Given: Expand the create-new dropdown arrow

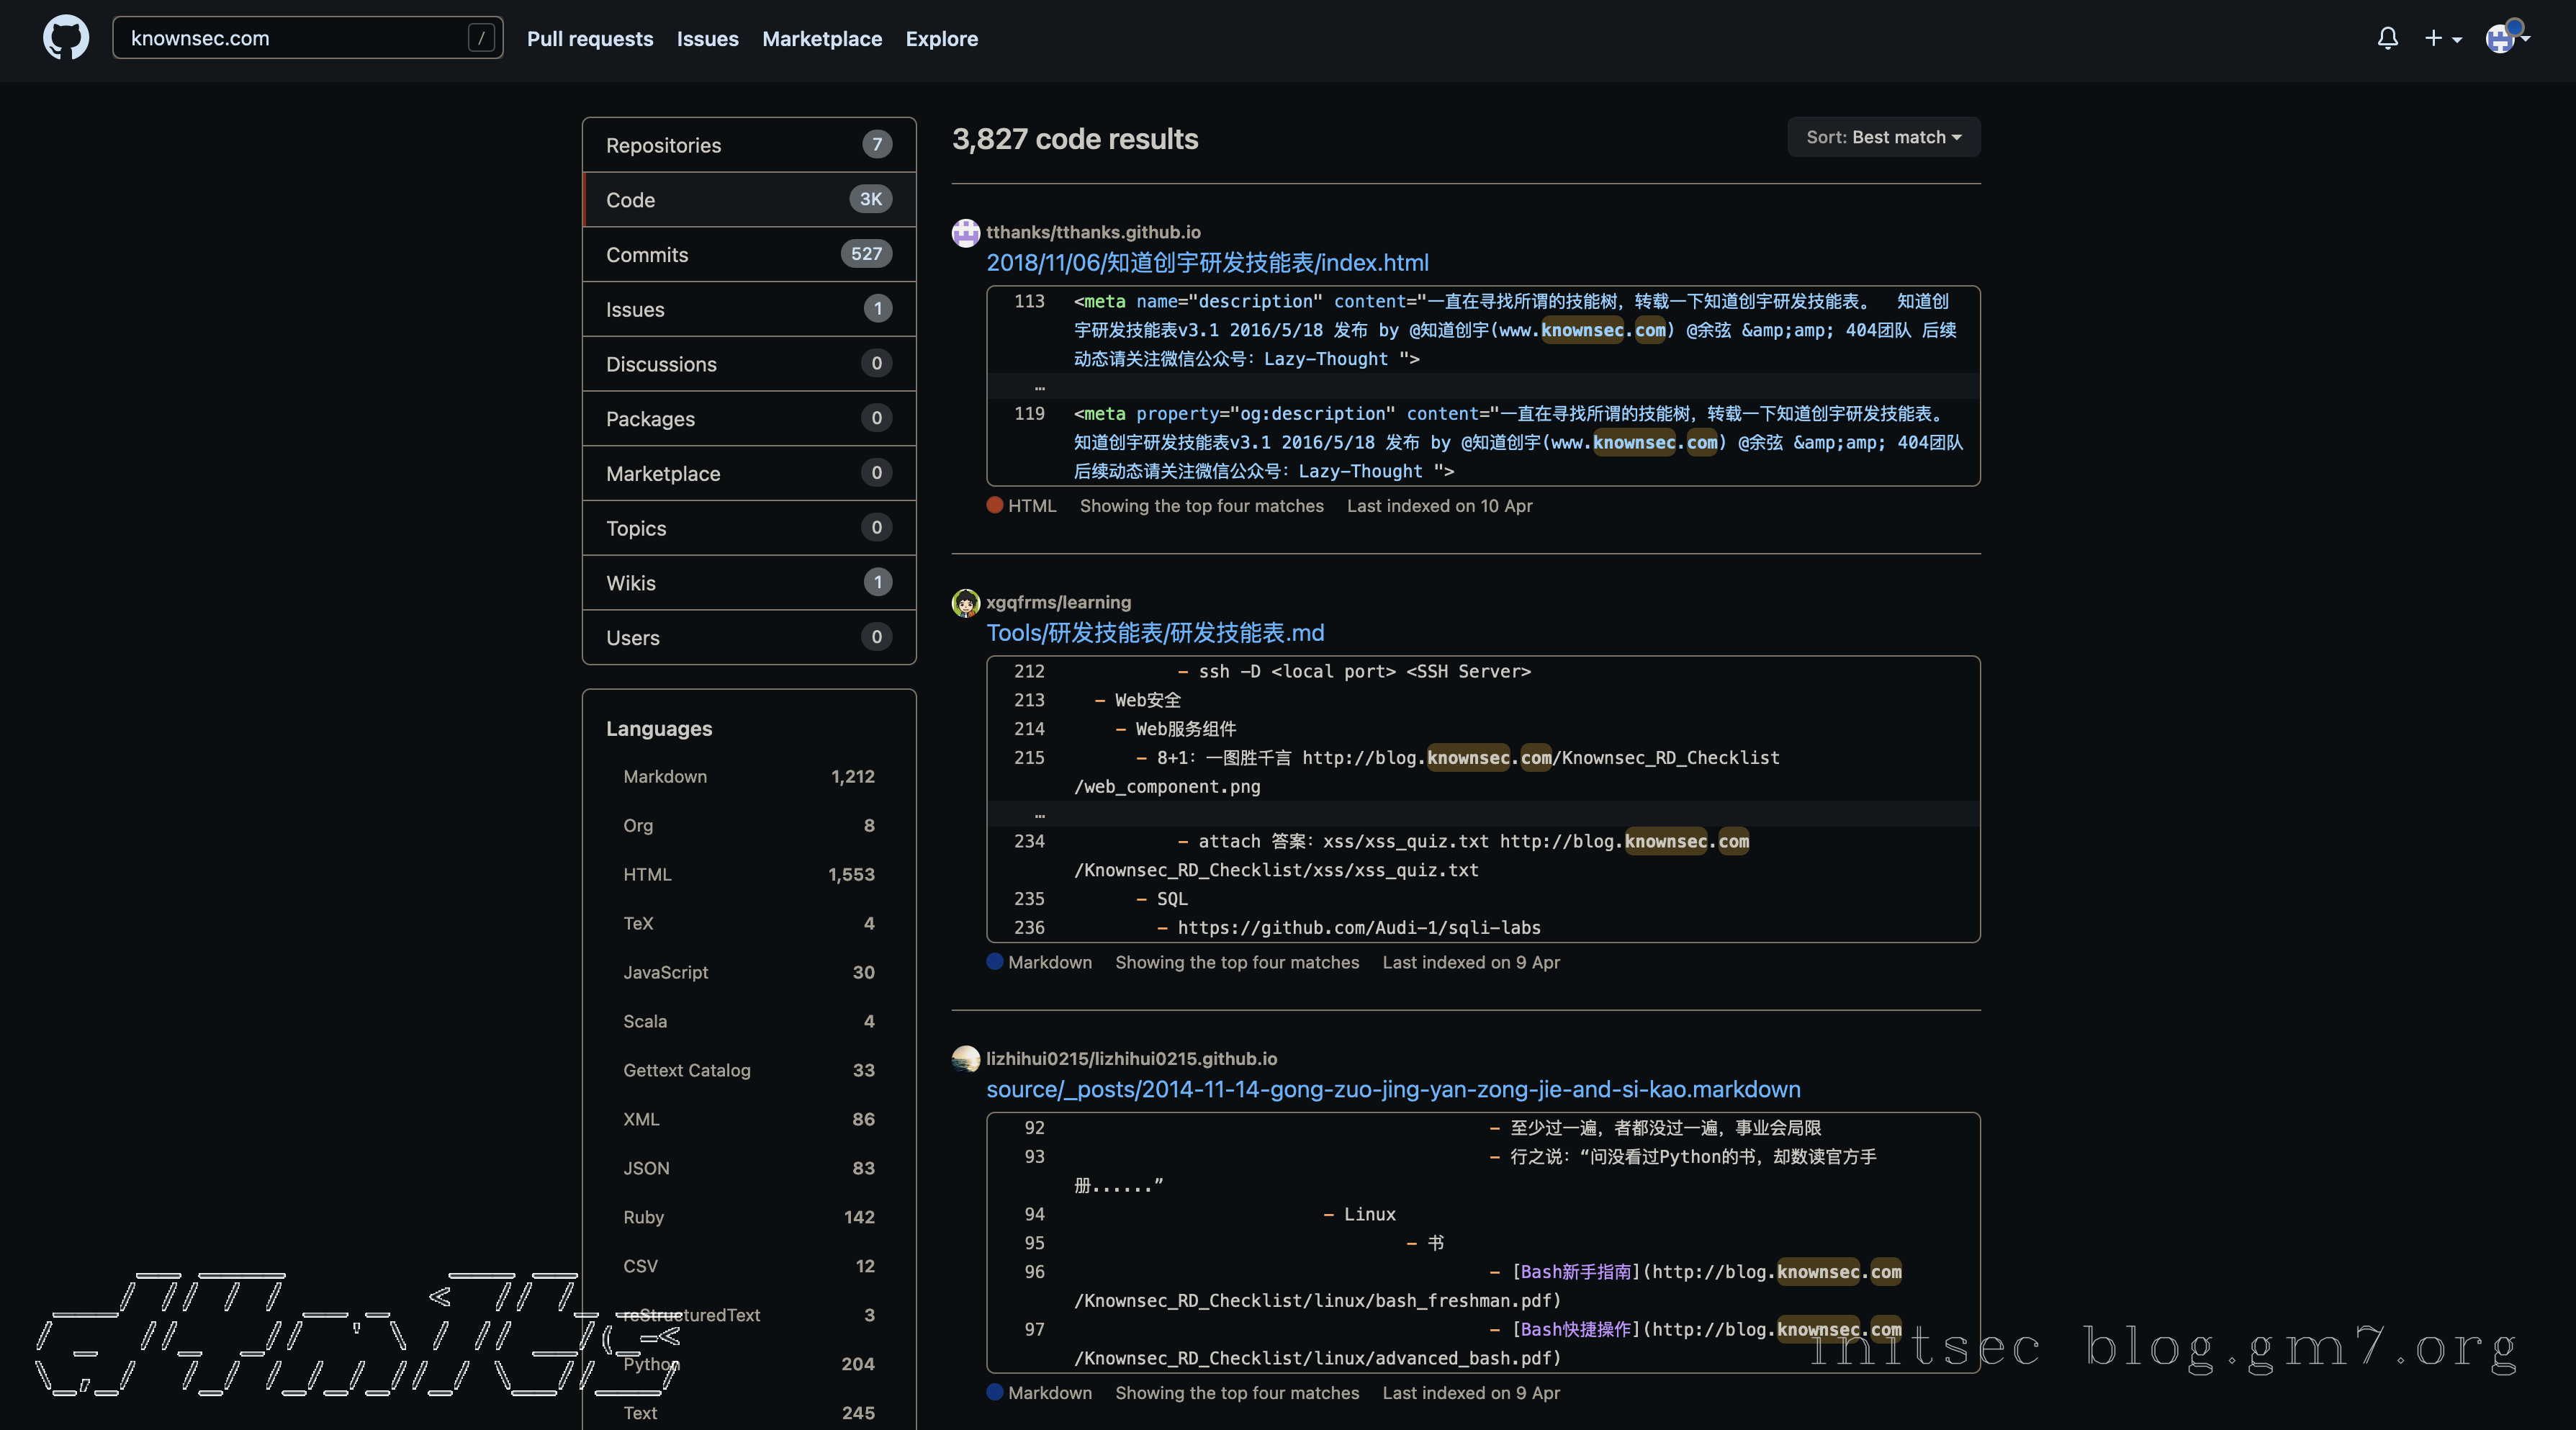Looking at the screenshot, I should point(2457,40).
